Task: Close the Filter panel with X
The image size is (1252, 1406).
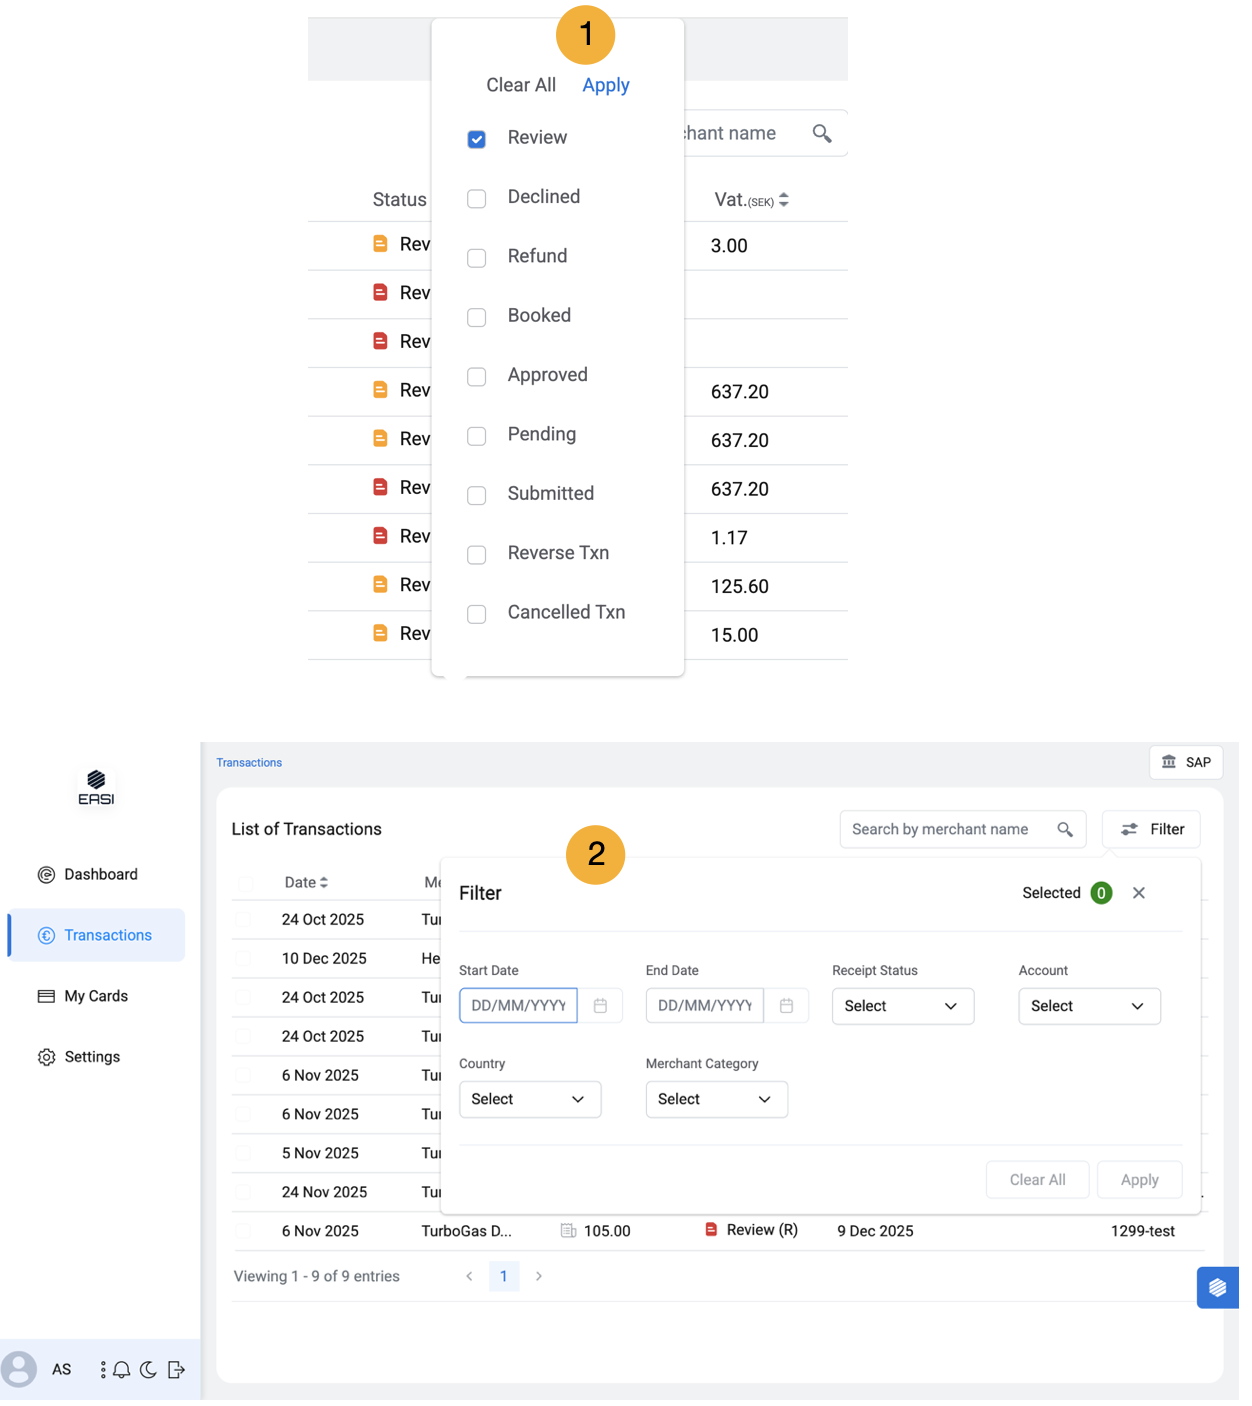Action: 1138,893
